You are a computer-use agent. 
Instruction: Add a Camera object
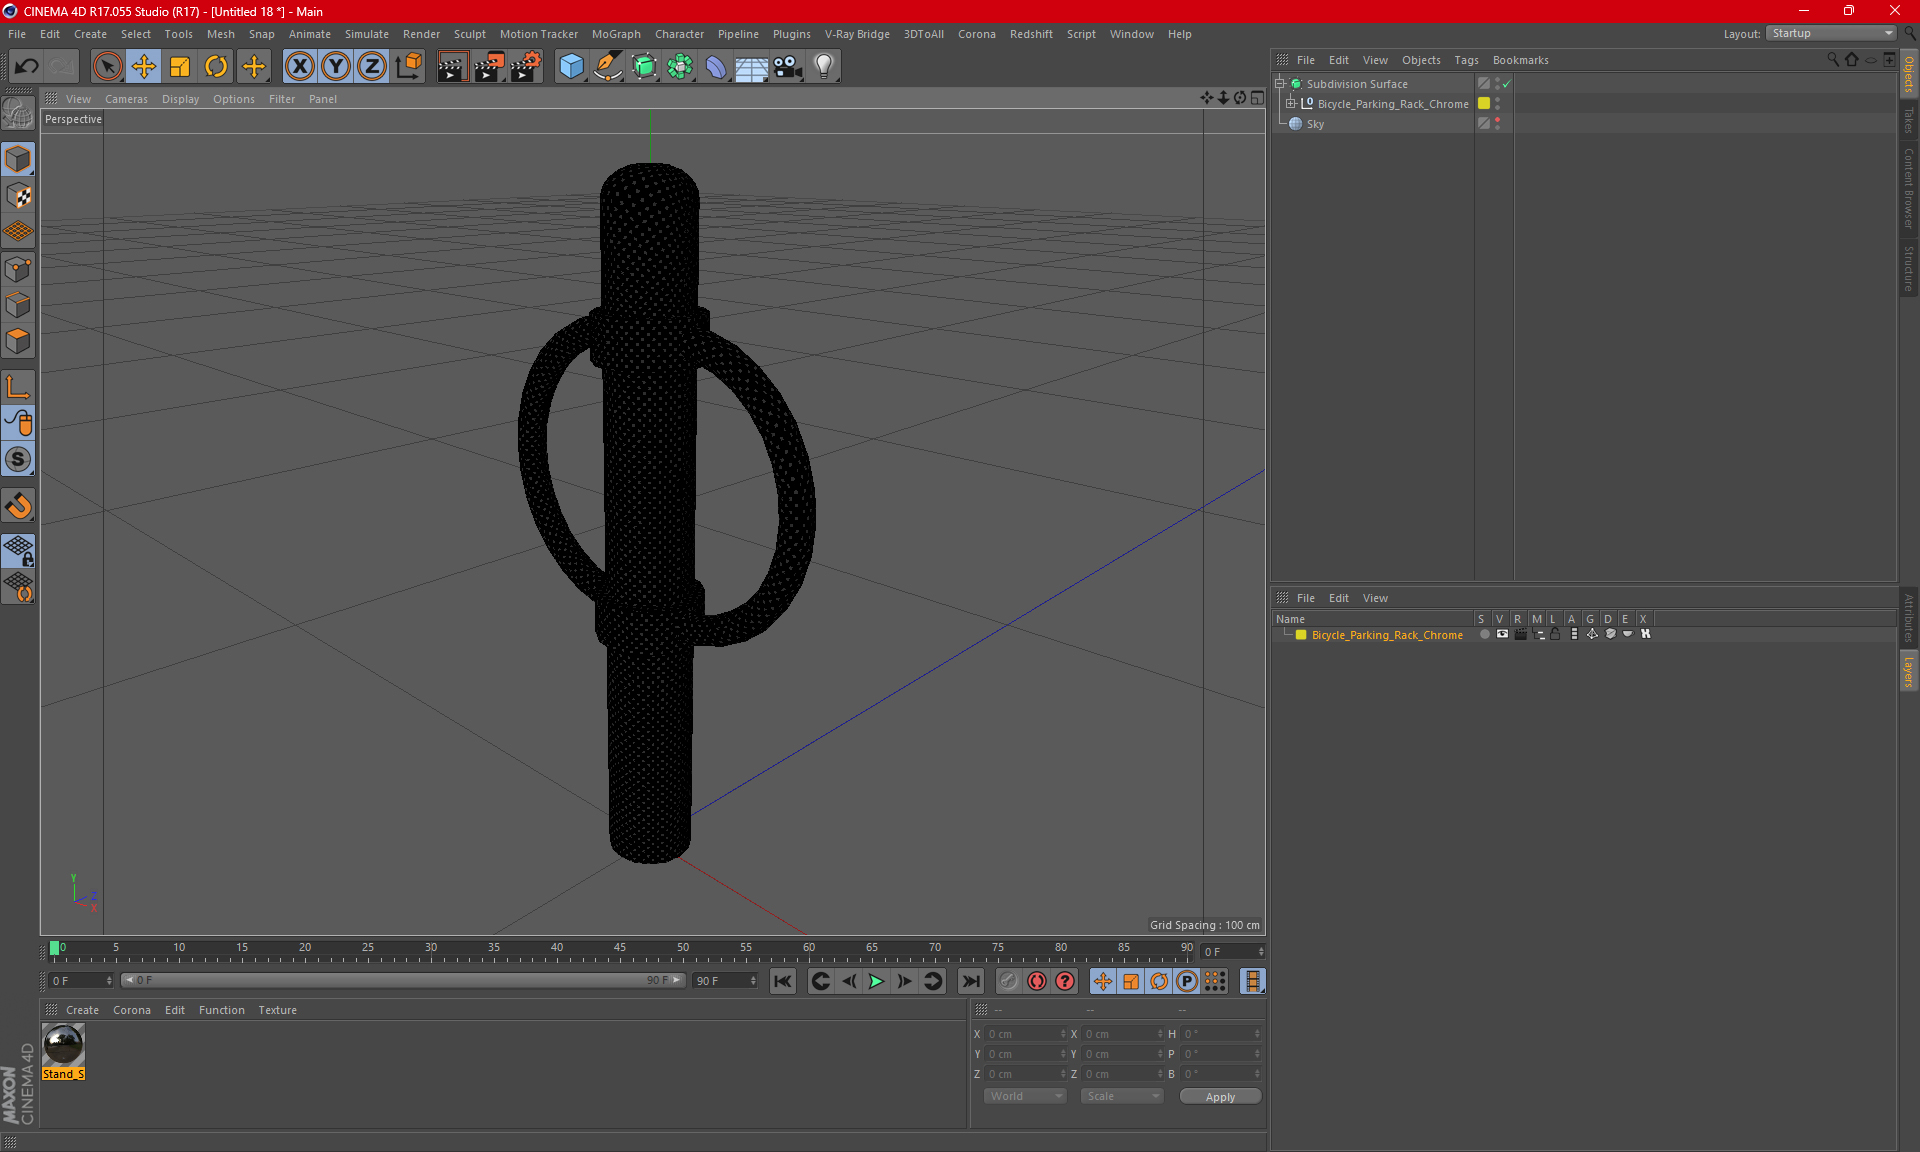(788, 67)
